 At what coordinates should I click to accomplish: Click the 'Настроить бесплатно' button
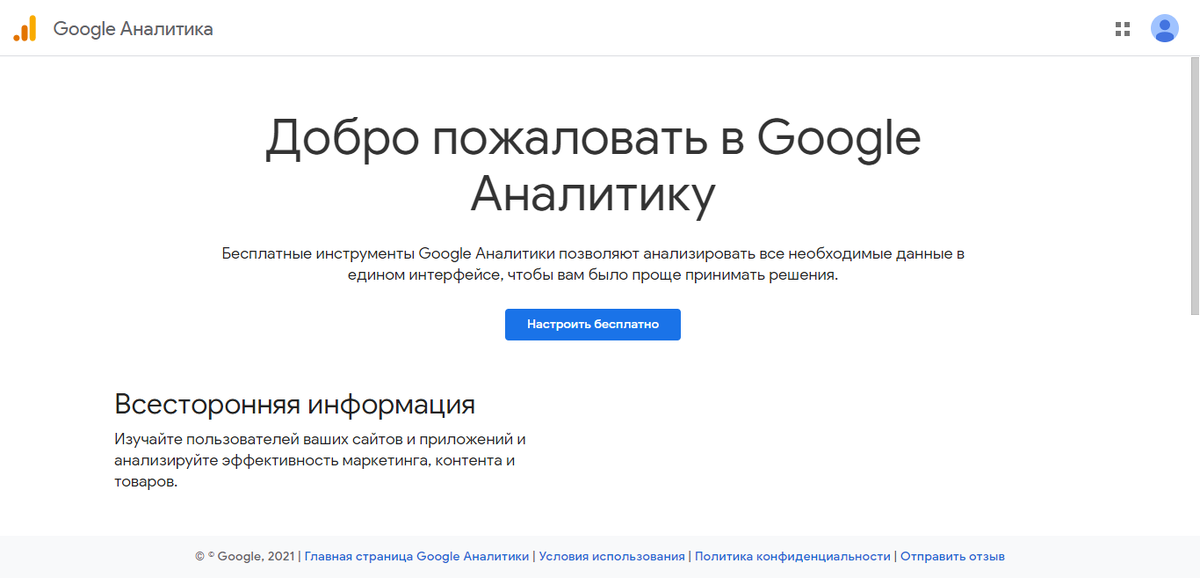pyautogui.click(x=593, y=325)
